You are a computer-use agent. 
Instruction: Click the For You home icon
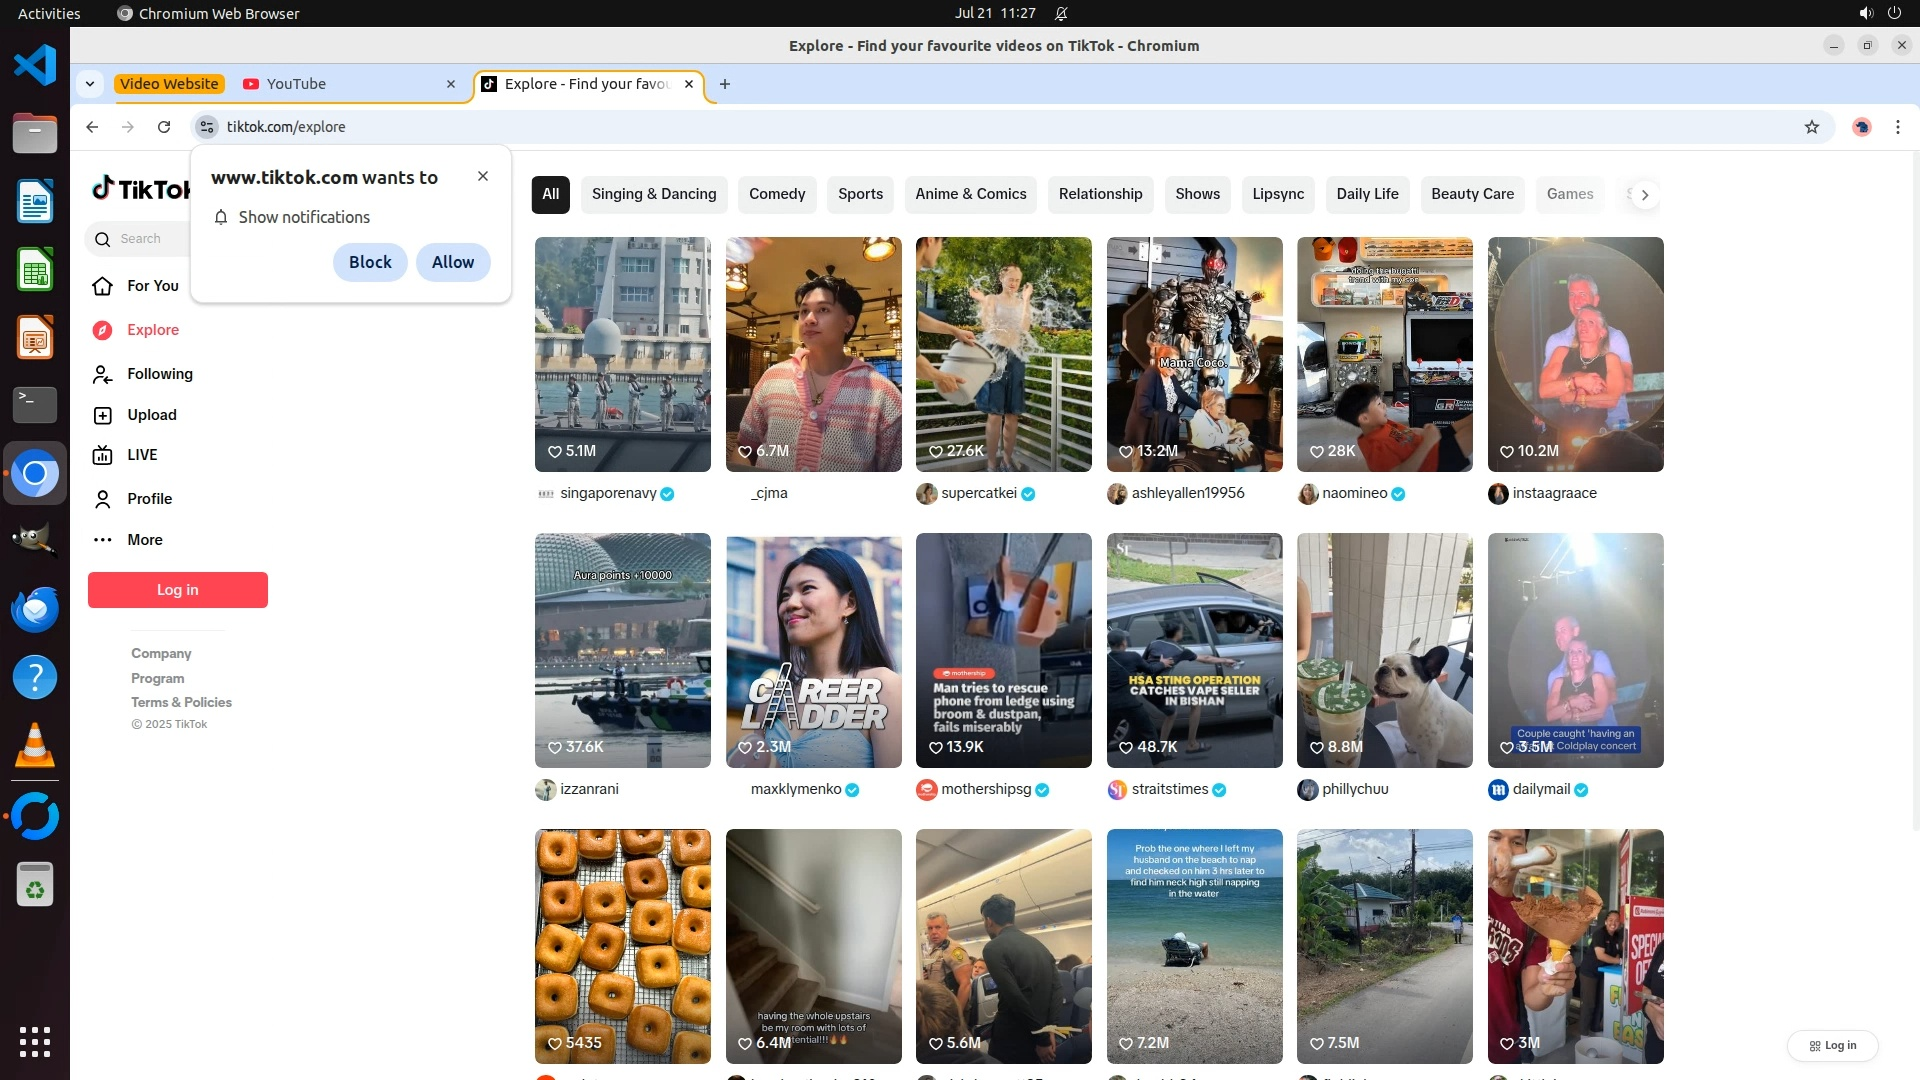(102, 286)
